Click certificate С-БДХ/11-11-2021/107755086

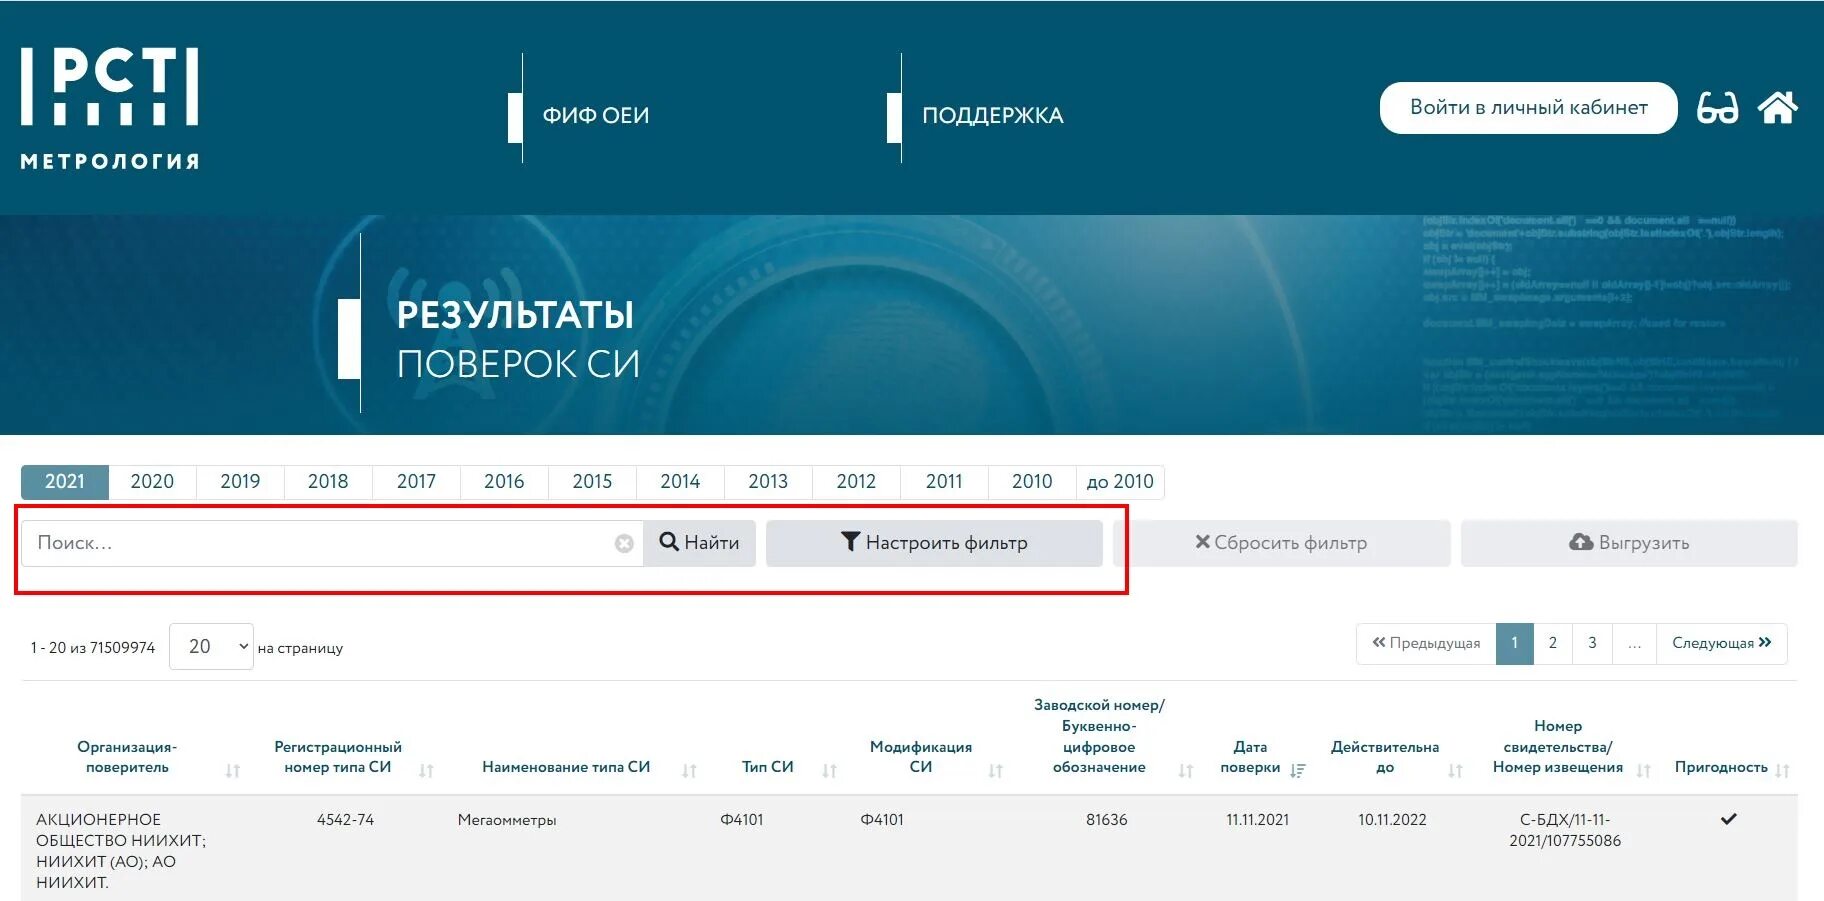tap(1565, 830)
